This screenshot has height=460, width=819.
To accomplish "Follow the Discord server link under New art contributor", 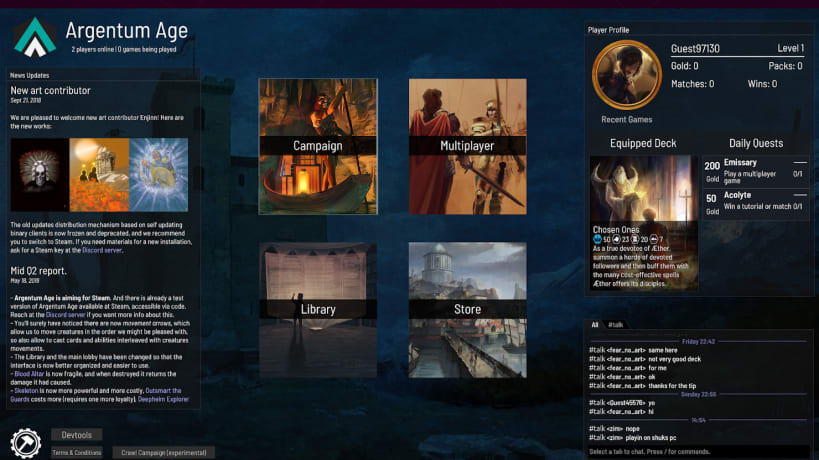I will [102, 251].
